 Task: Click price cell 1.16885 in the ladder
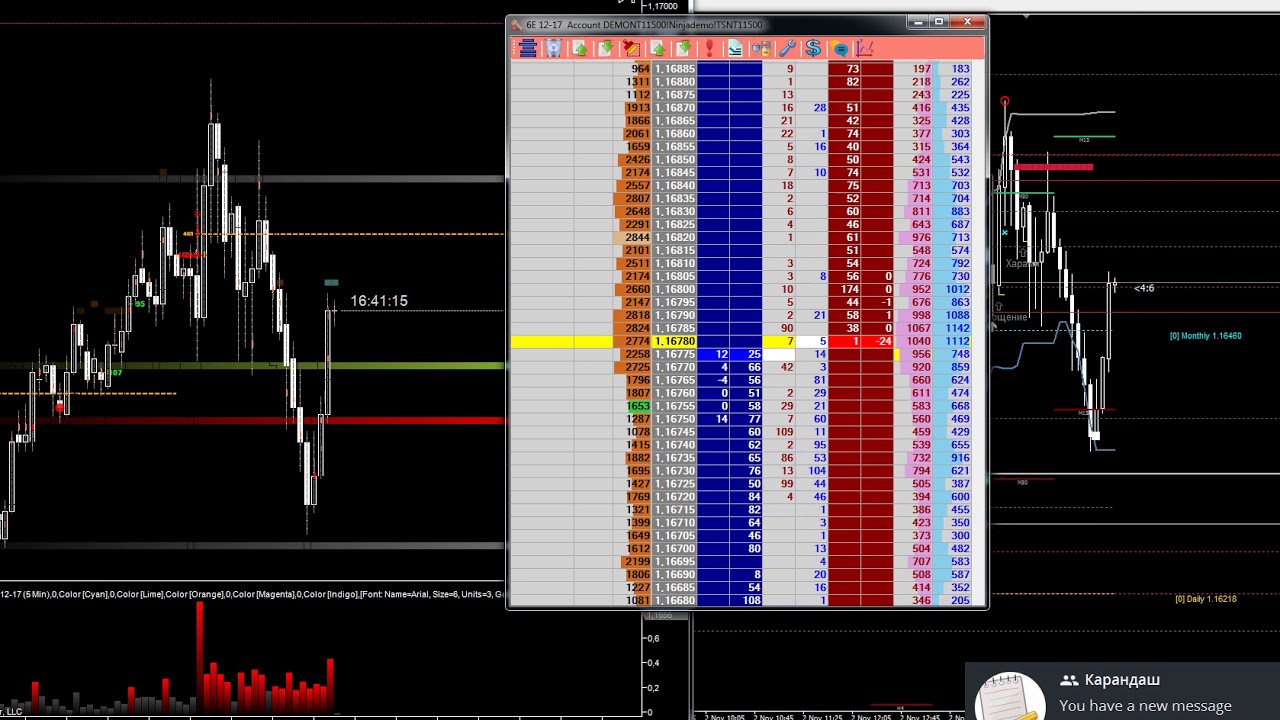tap(675, 69)
